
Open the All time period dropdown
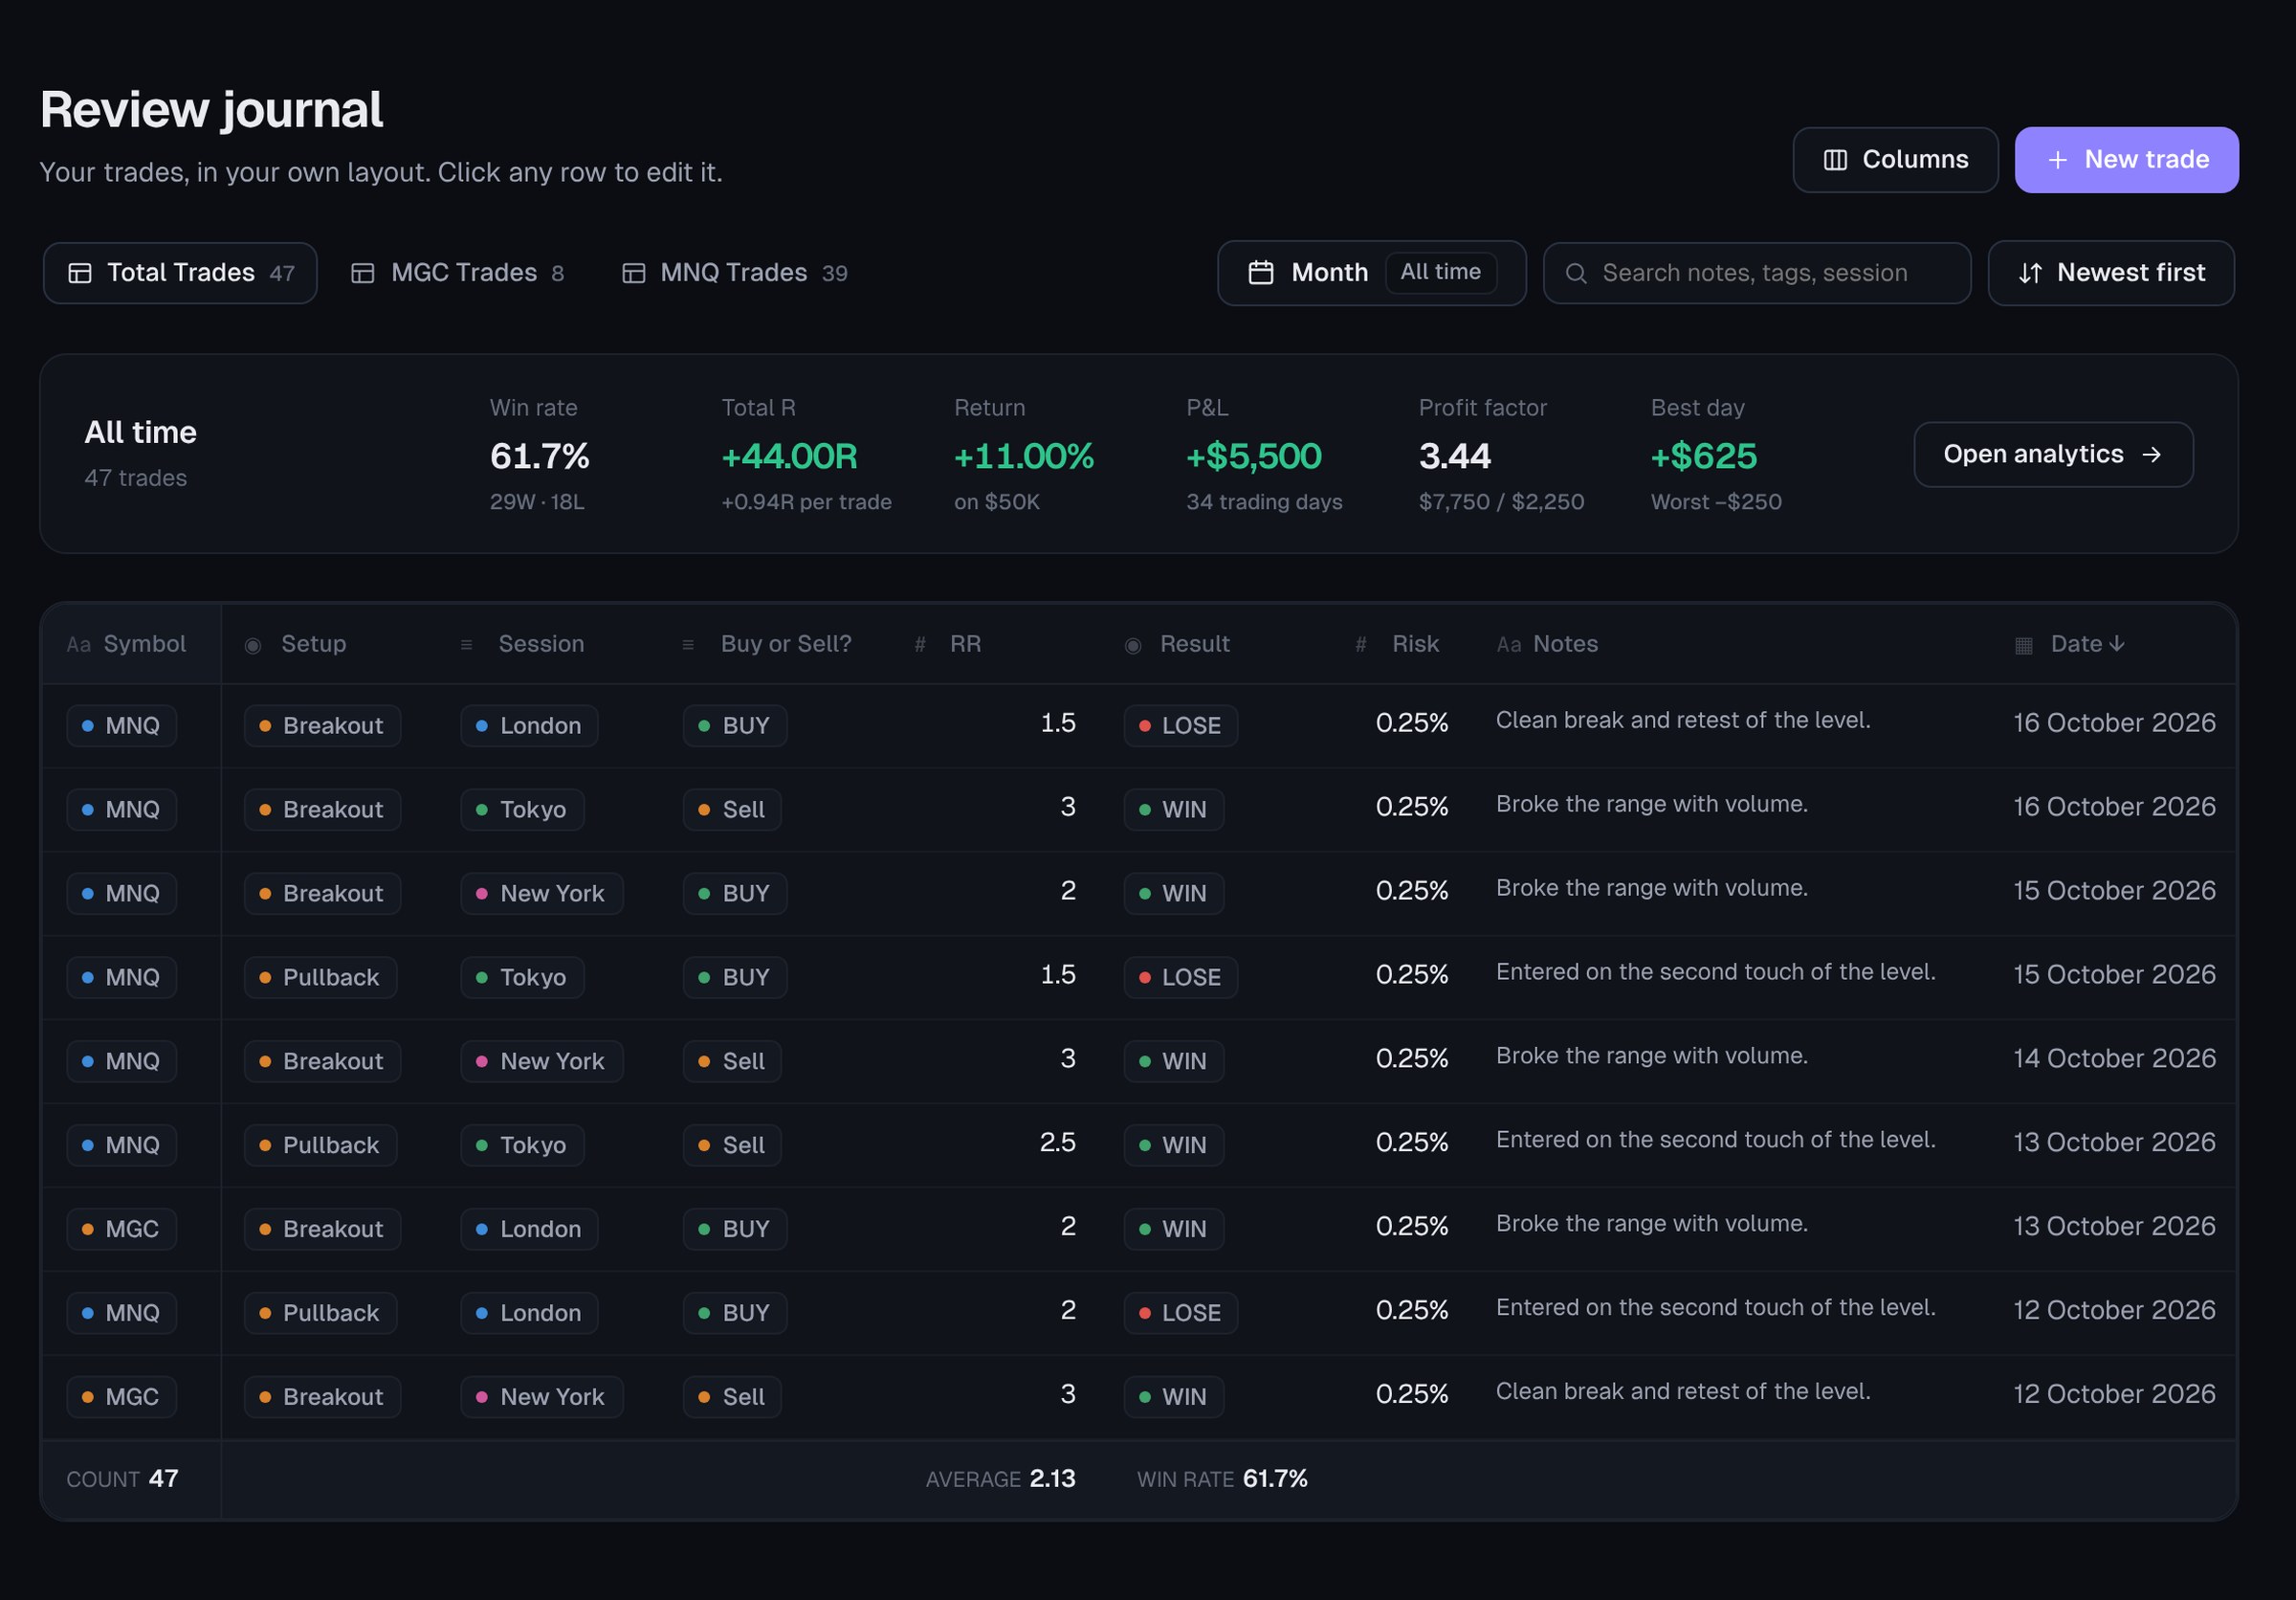click(x=1440, y=272)
